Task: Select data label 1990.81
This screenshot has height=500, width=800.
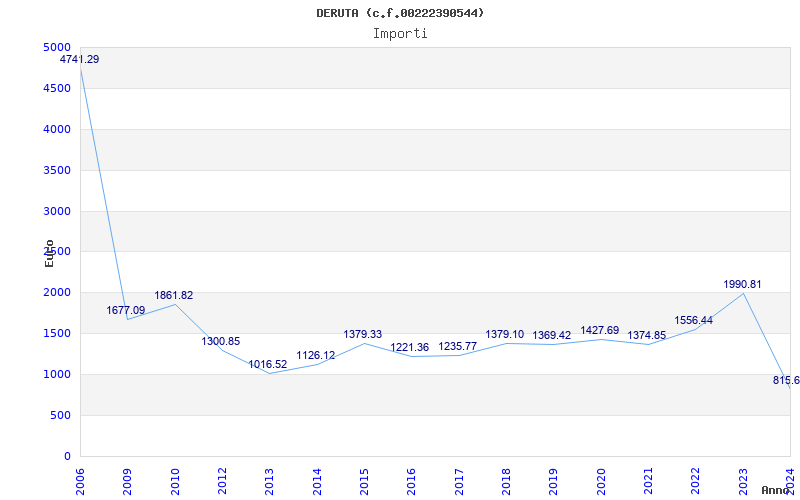Action: pos(742,284)
